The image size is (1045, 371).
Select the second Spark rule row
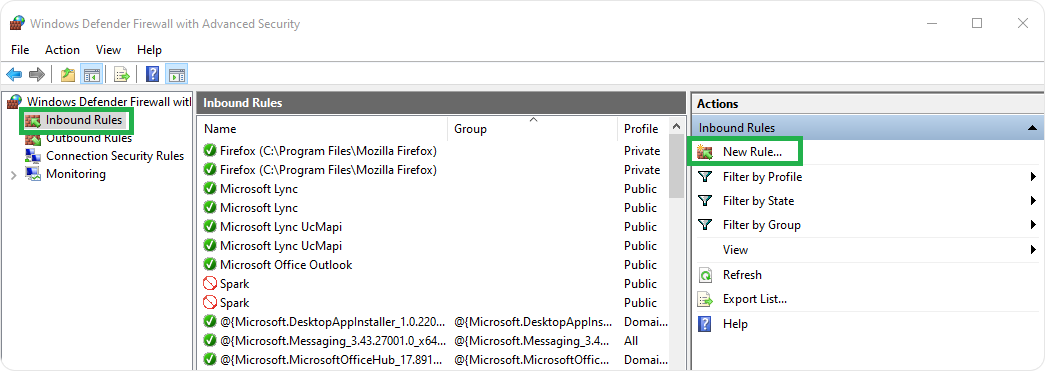tap(433, 302)
